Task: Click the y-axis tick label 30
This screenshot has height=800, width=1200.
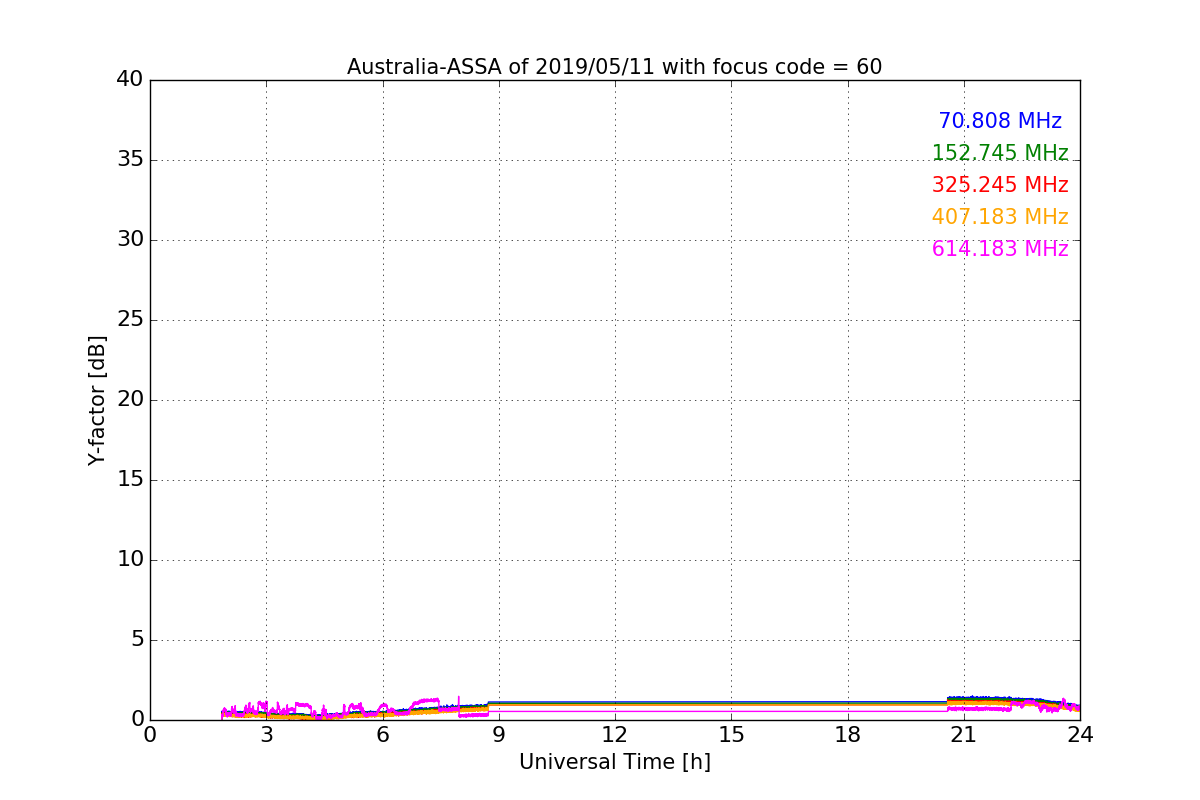Action: [130, 240]
